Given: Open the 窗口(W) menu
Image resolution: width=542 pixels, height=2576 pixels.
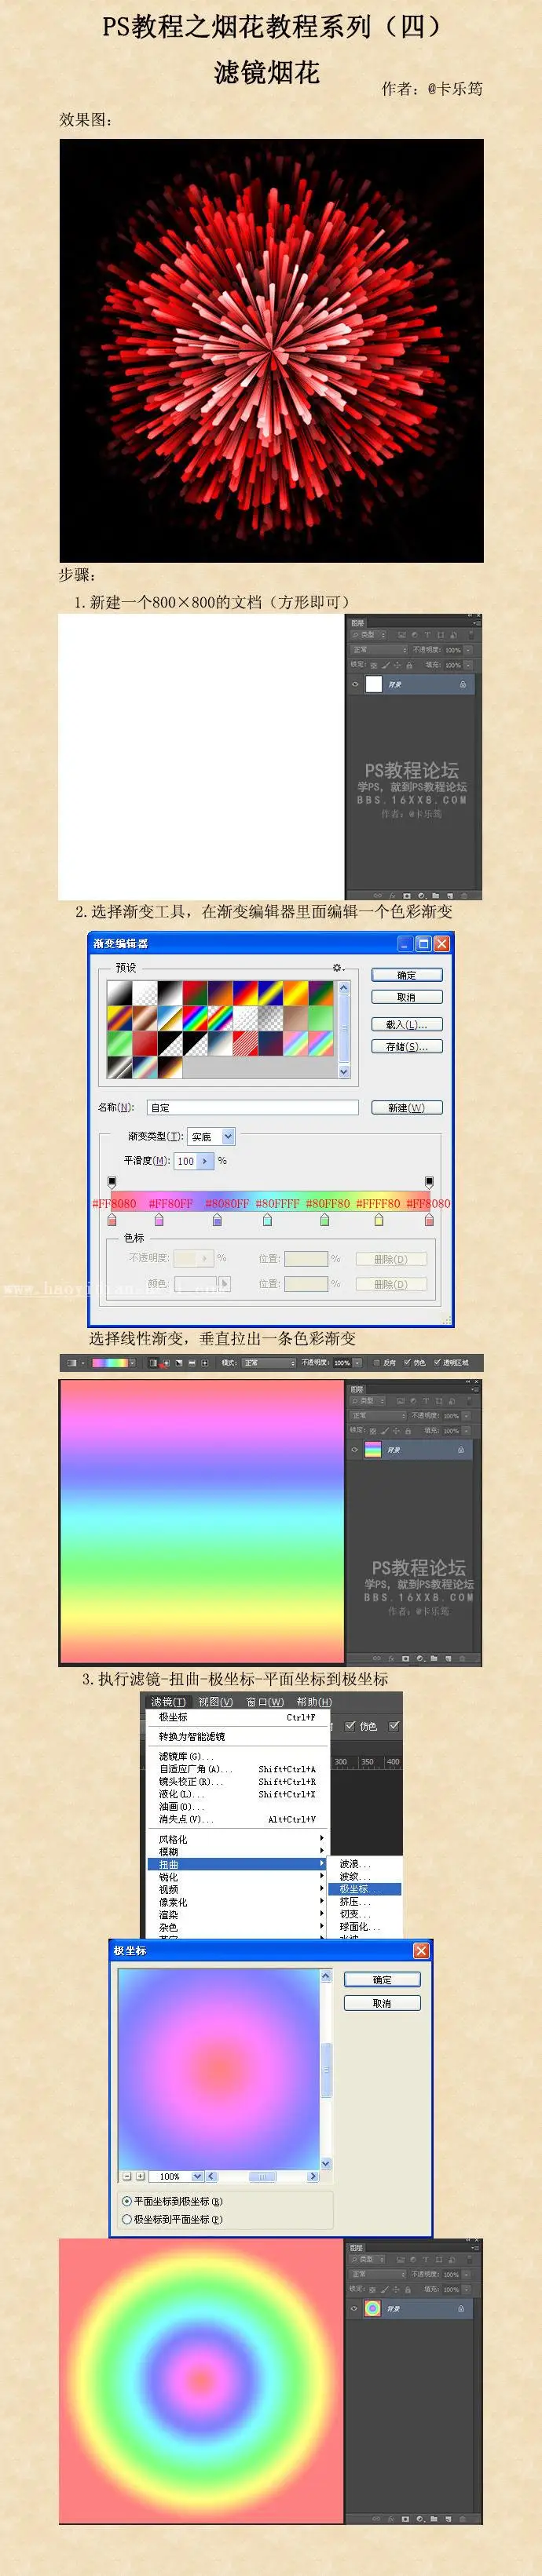Looking at the screenshot, I should pos(265,1702).
